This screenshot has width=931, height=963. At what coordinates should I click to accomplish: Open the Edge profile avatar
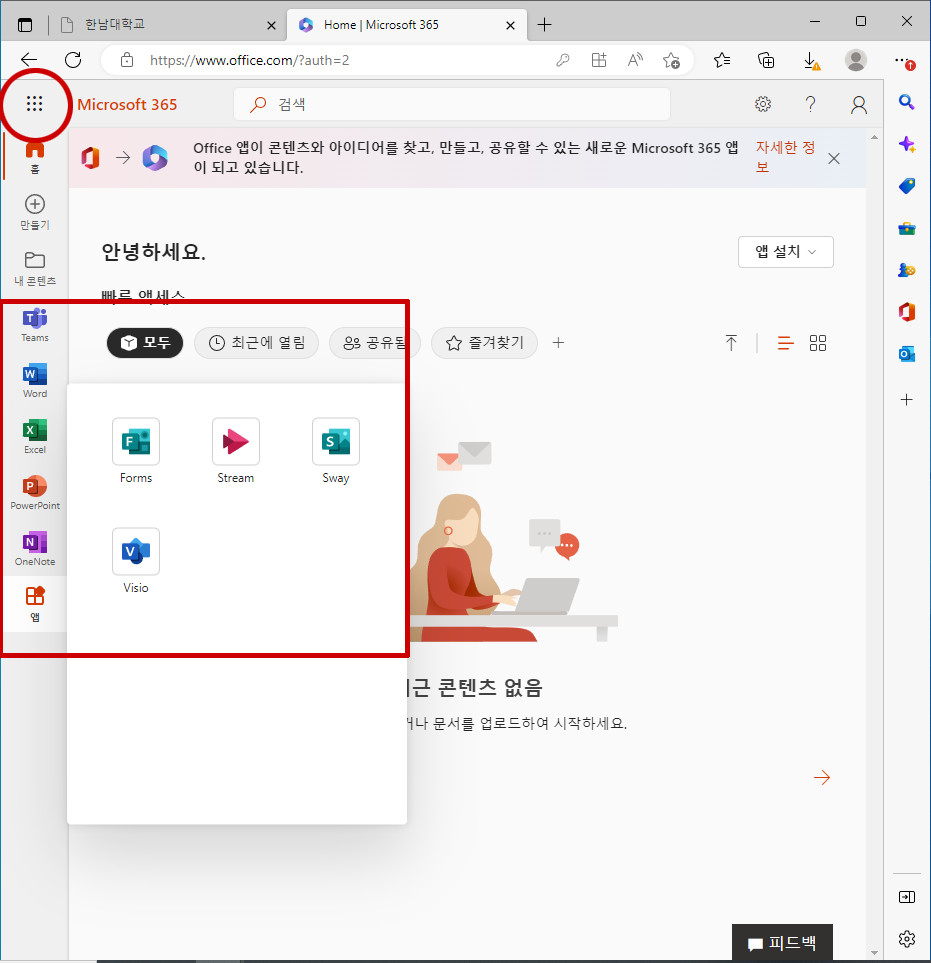[855, 60]
